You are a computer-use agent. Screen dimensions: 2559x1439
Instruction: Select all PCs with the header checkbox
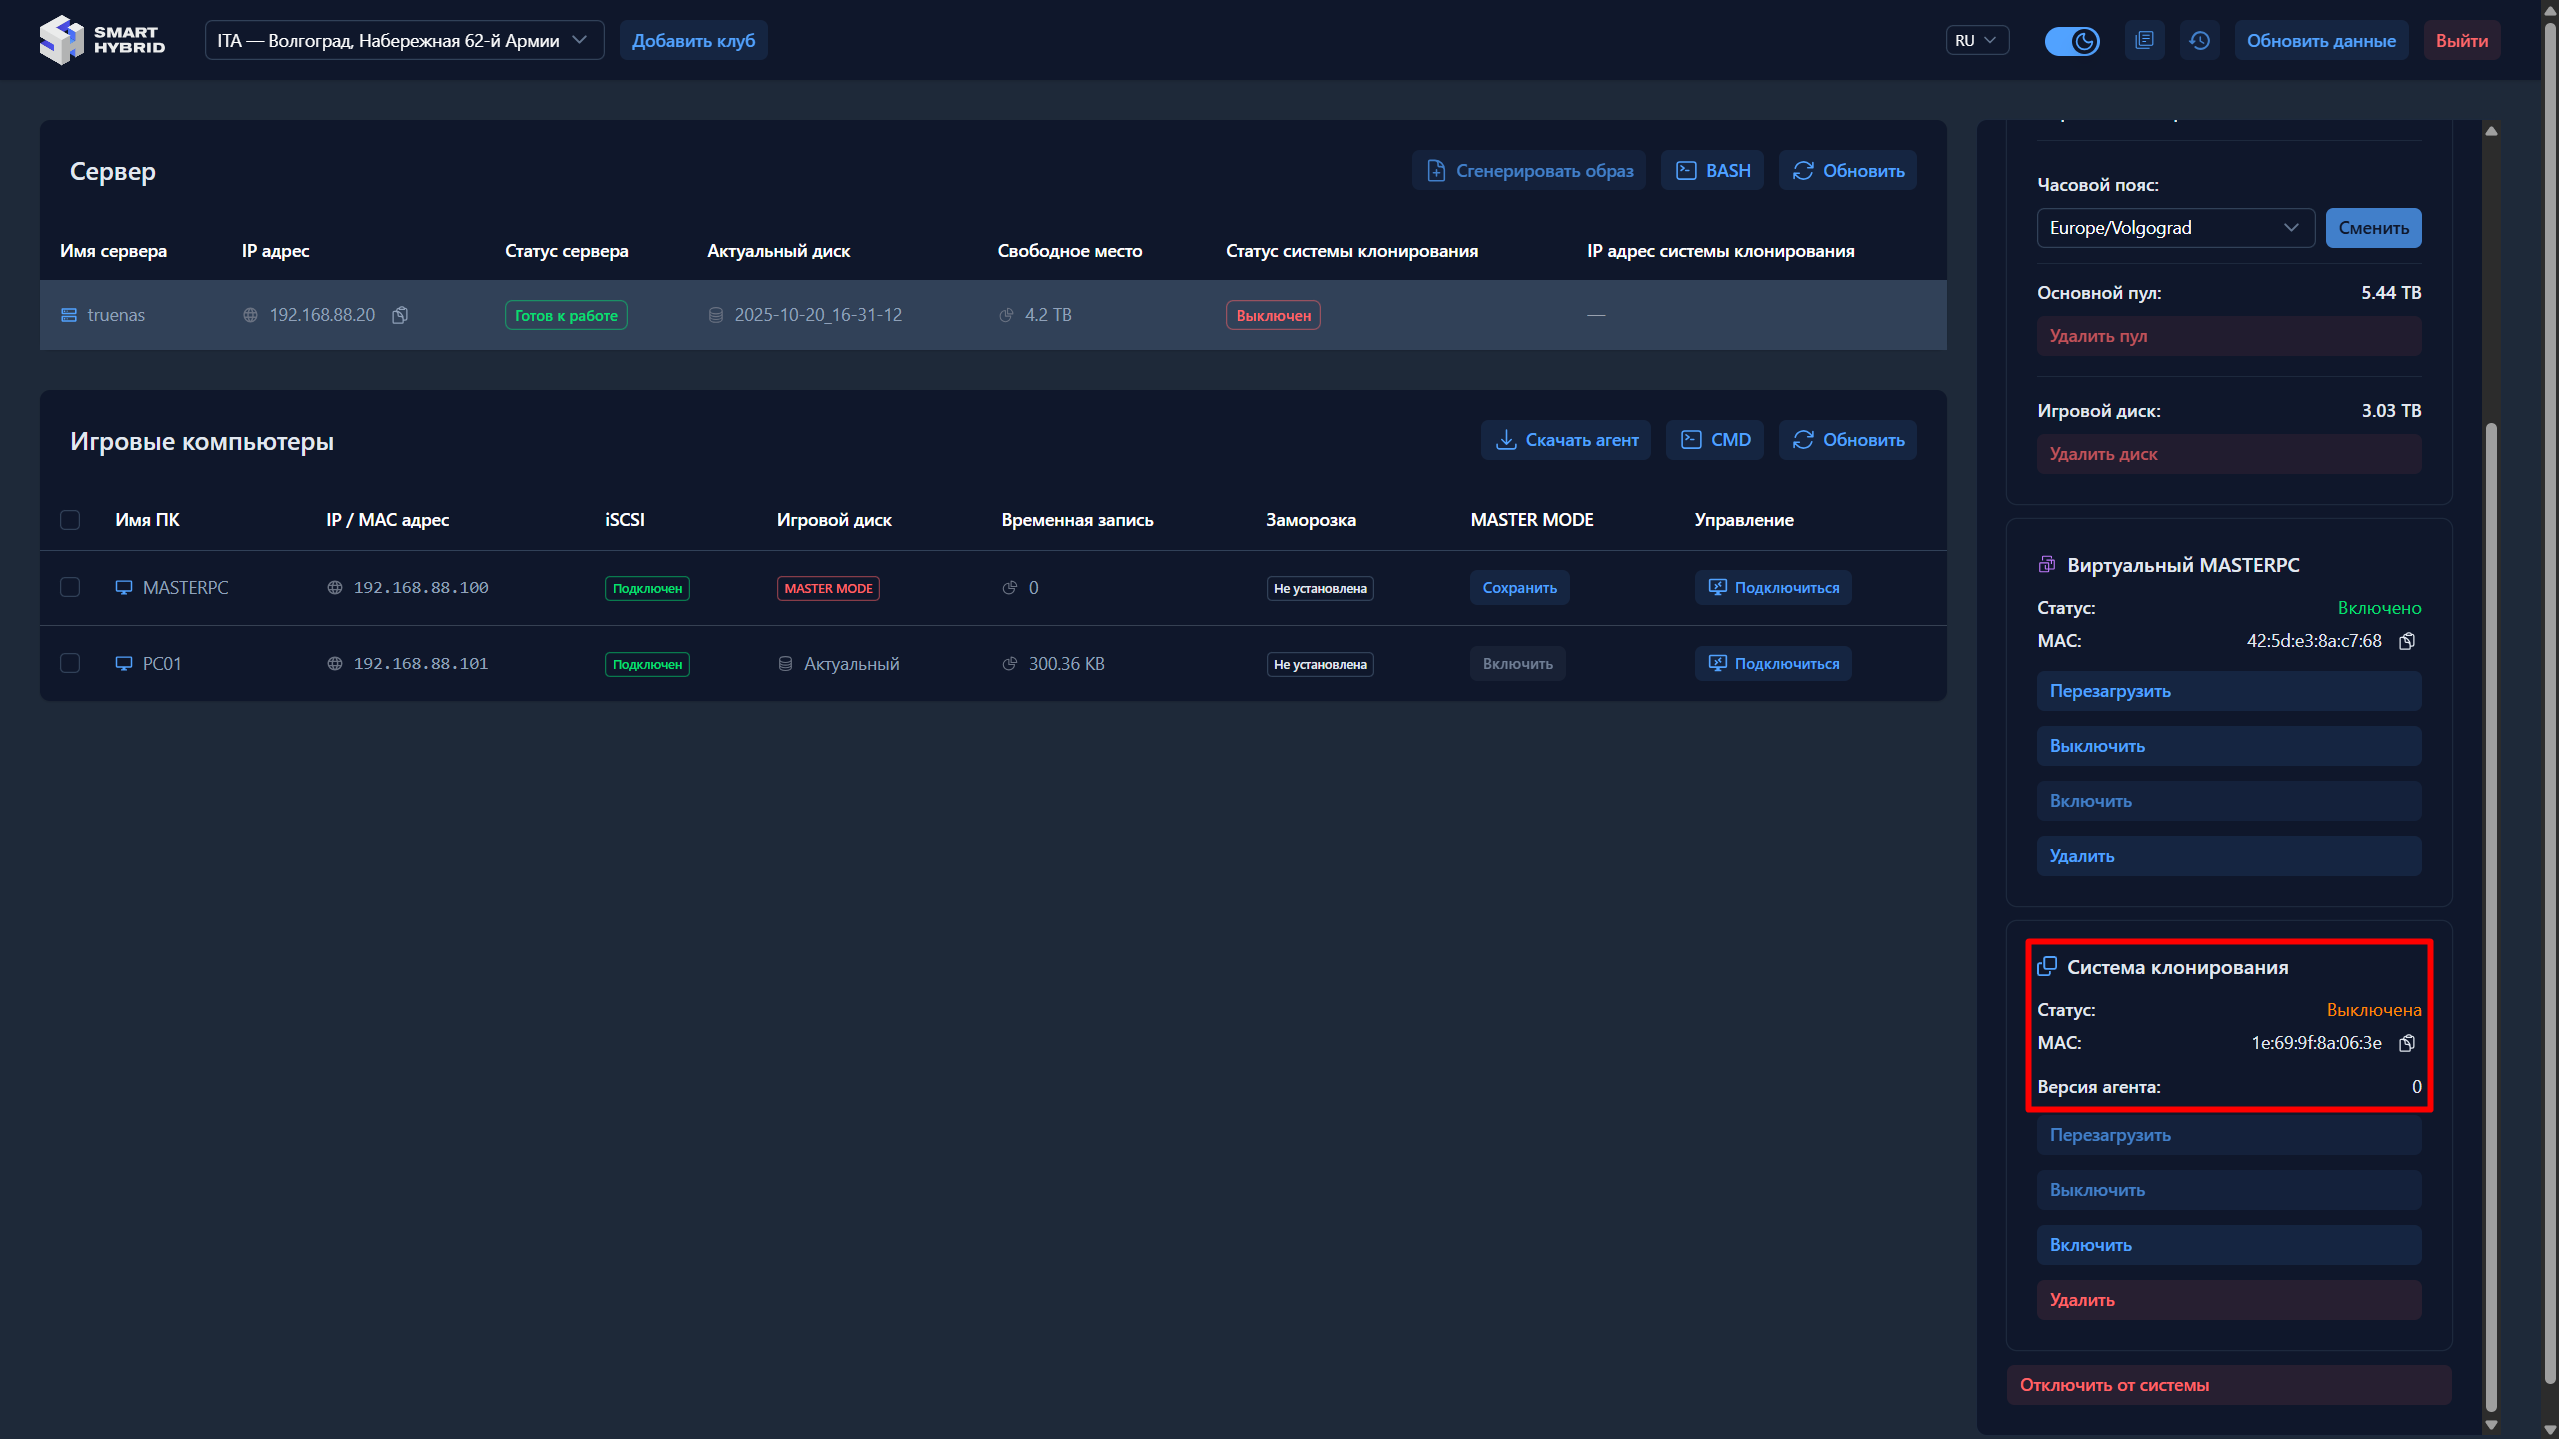pyautogui.click(x=70, y=520)
